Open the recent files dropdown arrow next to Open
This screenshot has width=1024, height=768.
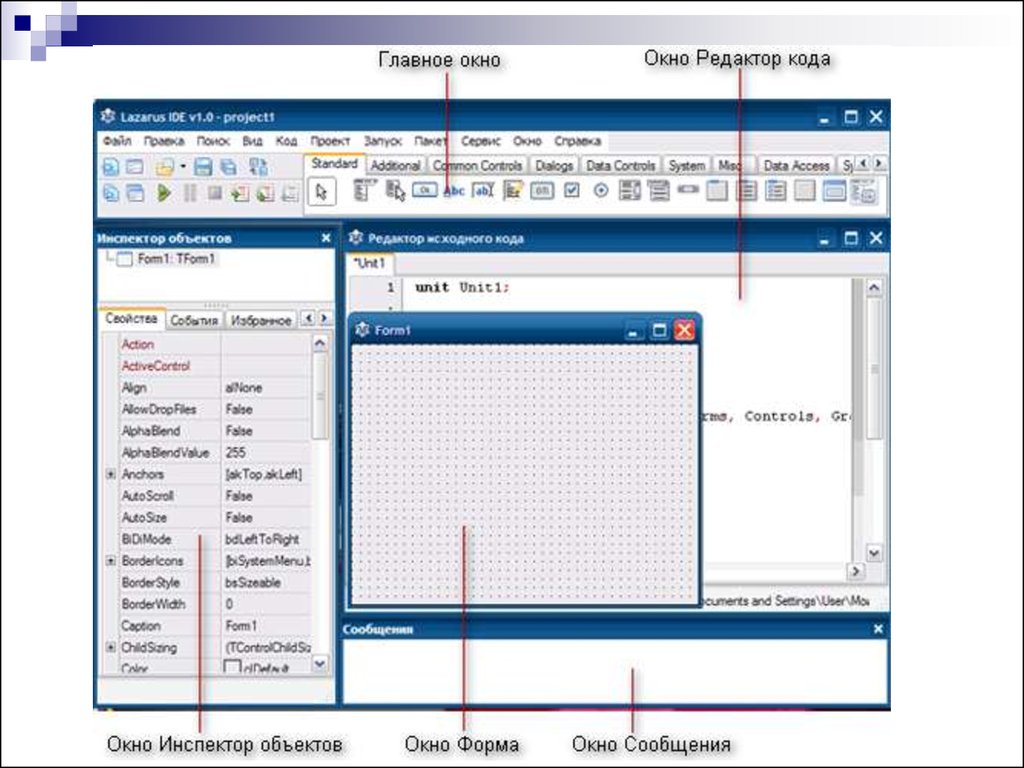[x=183, y=167]
